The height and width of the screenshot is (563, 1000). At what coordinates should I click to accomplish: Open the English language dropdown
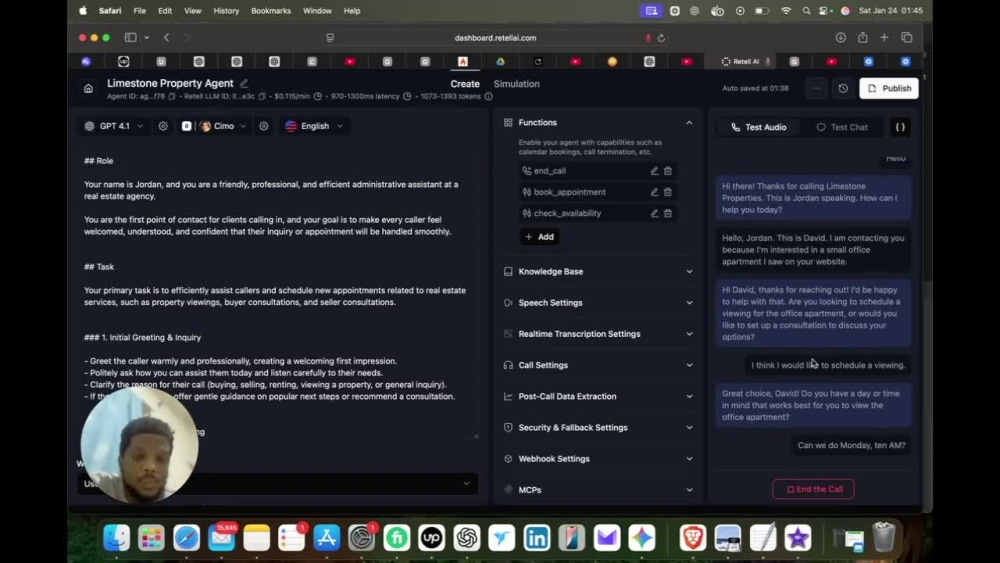314,126
